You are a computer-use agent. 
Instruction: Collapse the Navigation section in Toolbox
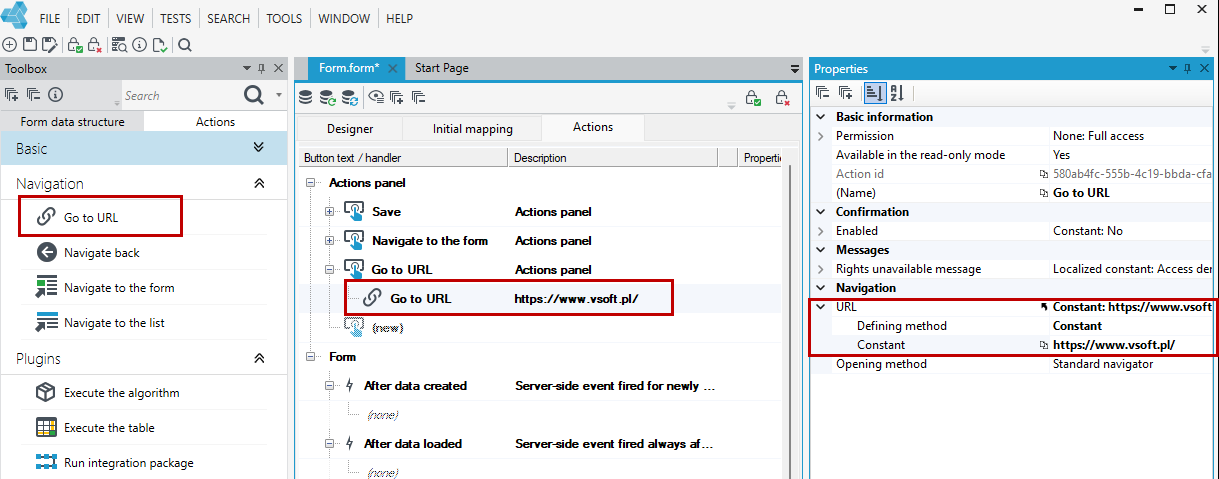(x=259, y=183)
